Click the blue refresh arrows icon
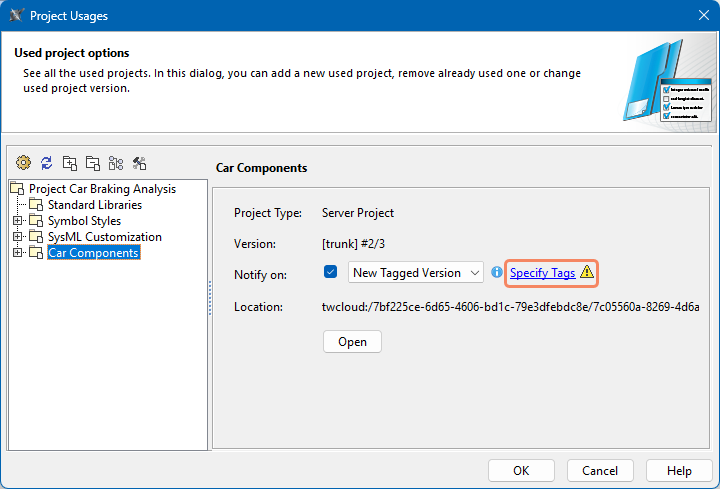Viewport: 720px width, 489px height. pyautogui.click(x=46, y=163)
